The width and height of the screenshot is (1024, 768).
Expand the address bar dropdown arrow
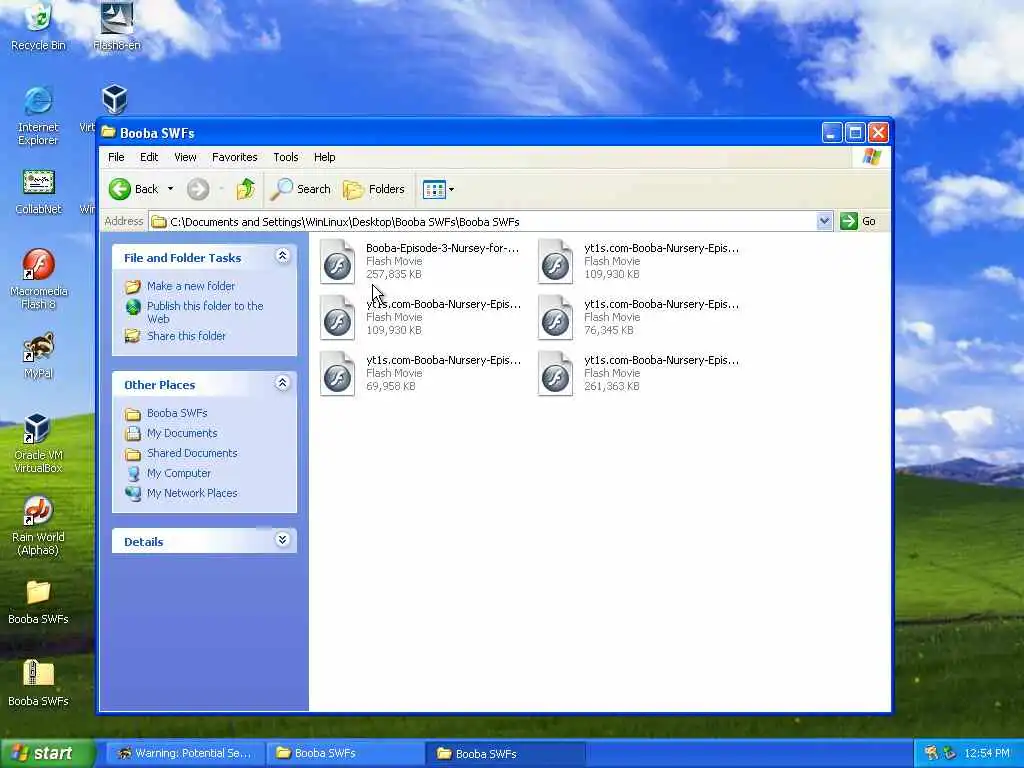(x=824, y=221)
